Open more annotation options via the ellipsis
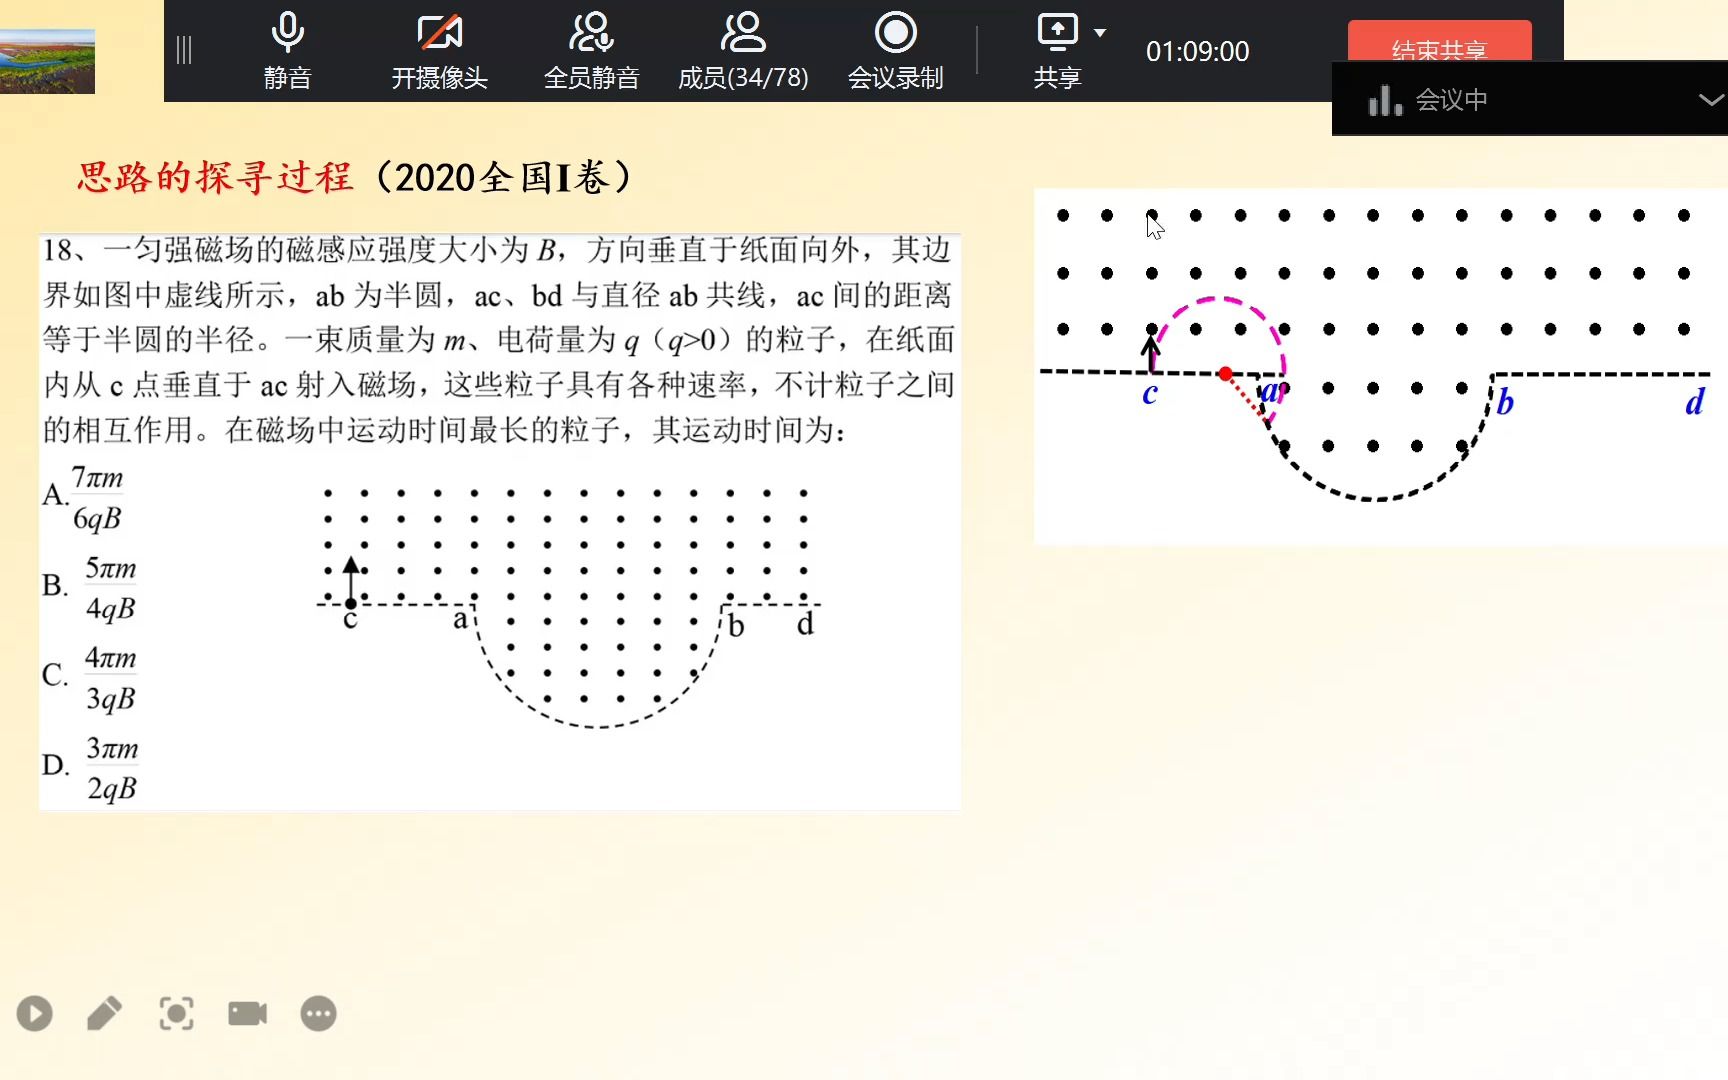The width and height of the screenshot is (1728, 1080). (317, 1013)
